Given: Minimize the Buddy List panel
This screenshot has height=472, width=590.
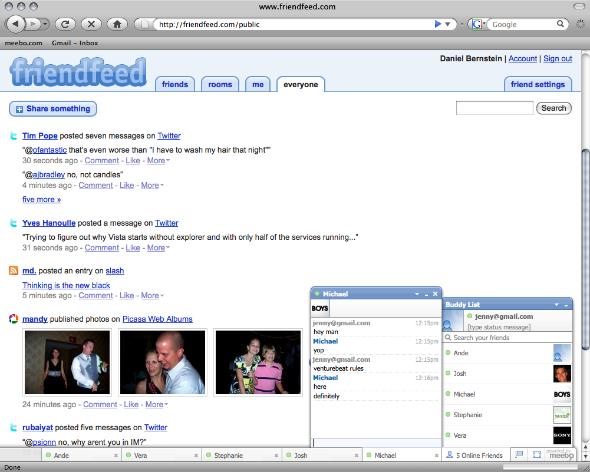Looking at the screenshot, I should pyautogui.click(x=566, y=305).
